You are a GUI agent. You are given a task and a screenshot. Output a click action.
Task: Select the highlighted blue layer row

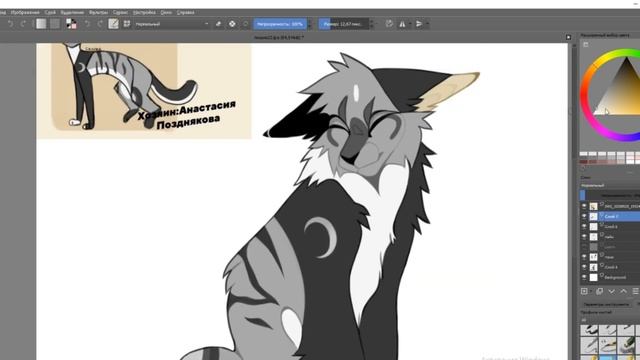[x=610, y=216]
